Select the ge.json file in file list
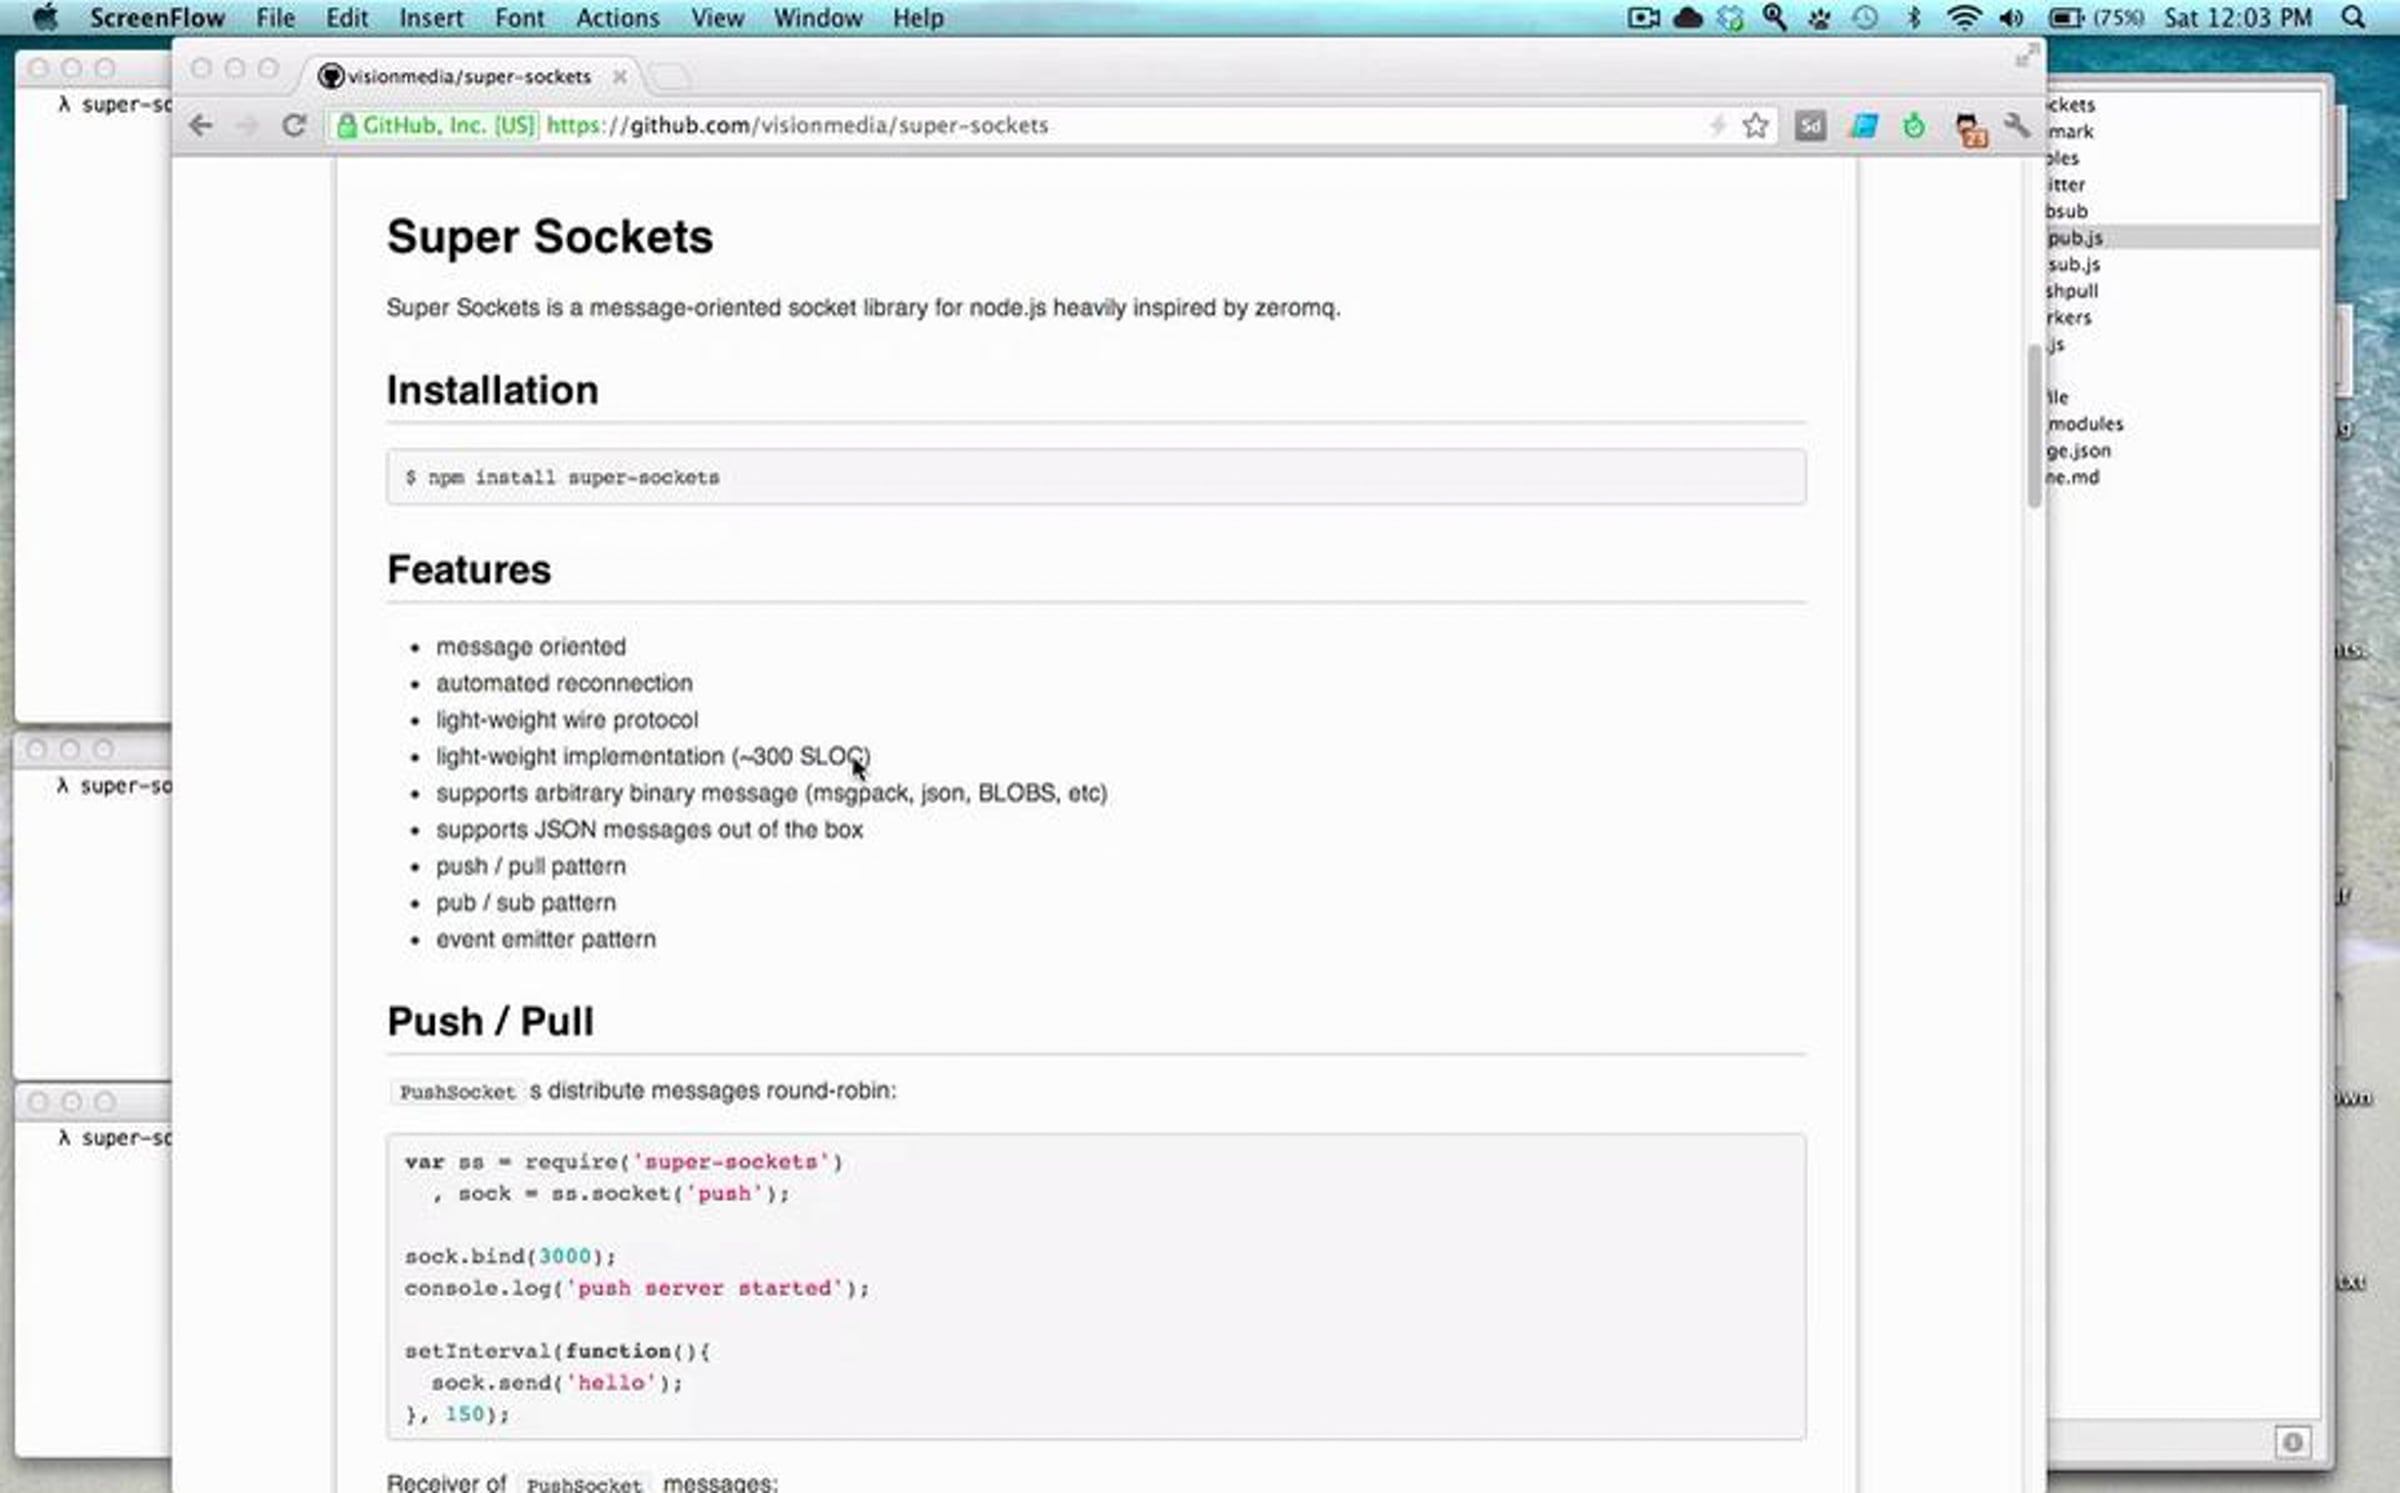This screenshot has width=2400, height=1493. (2079, 451)
